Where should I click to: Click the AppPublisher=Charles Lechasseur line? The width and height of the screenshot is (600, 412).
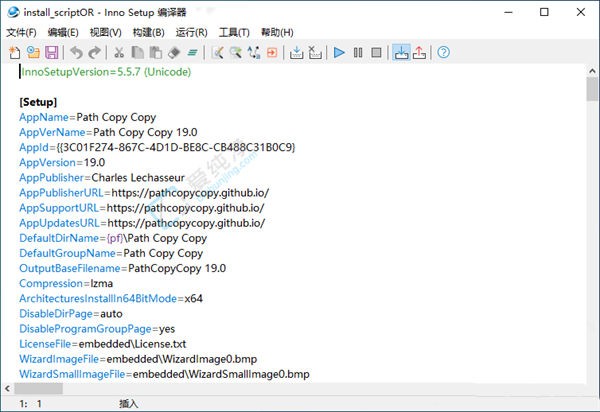click(102, 178)
